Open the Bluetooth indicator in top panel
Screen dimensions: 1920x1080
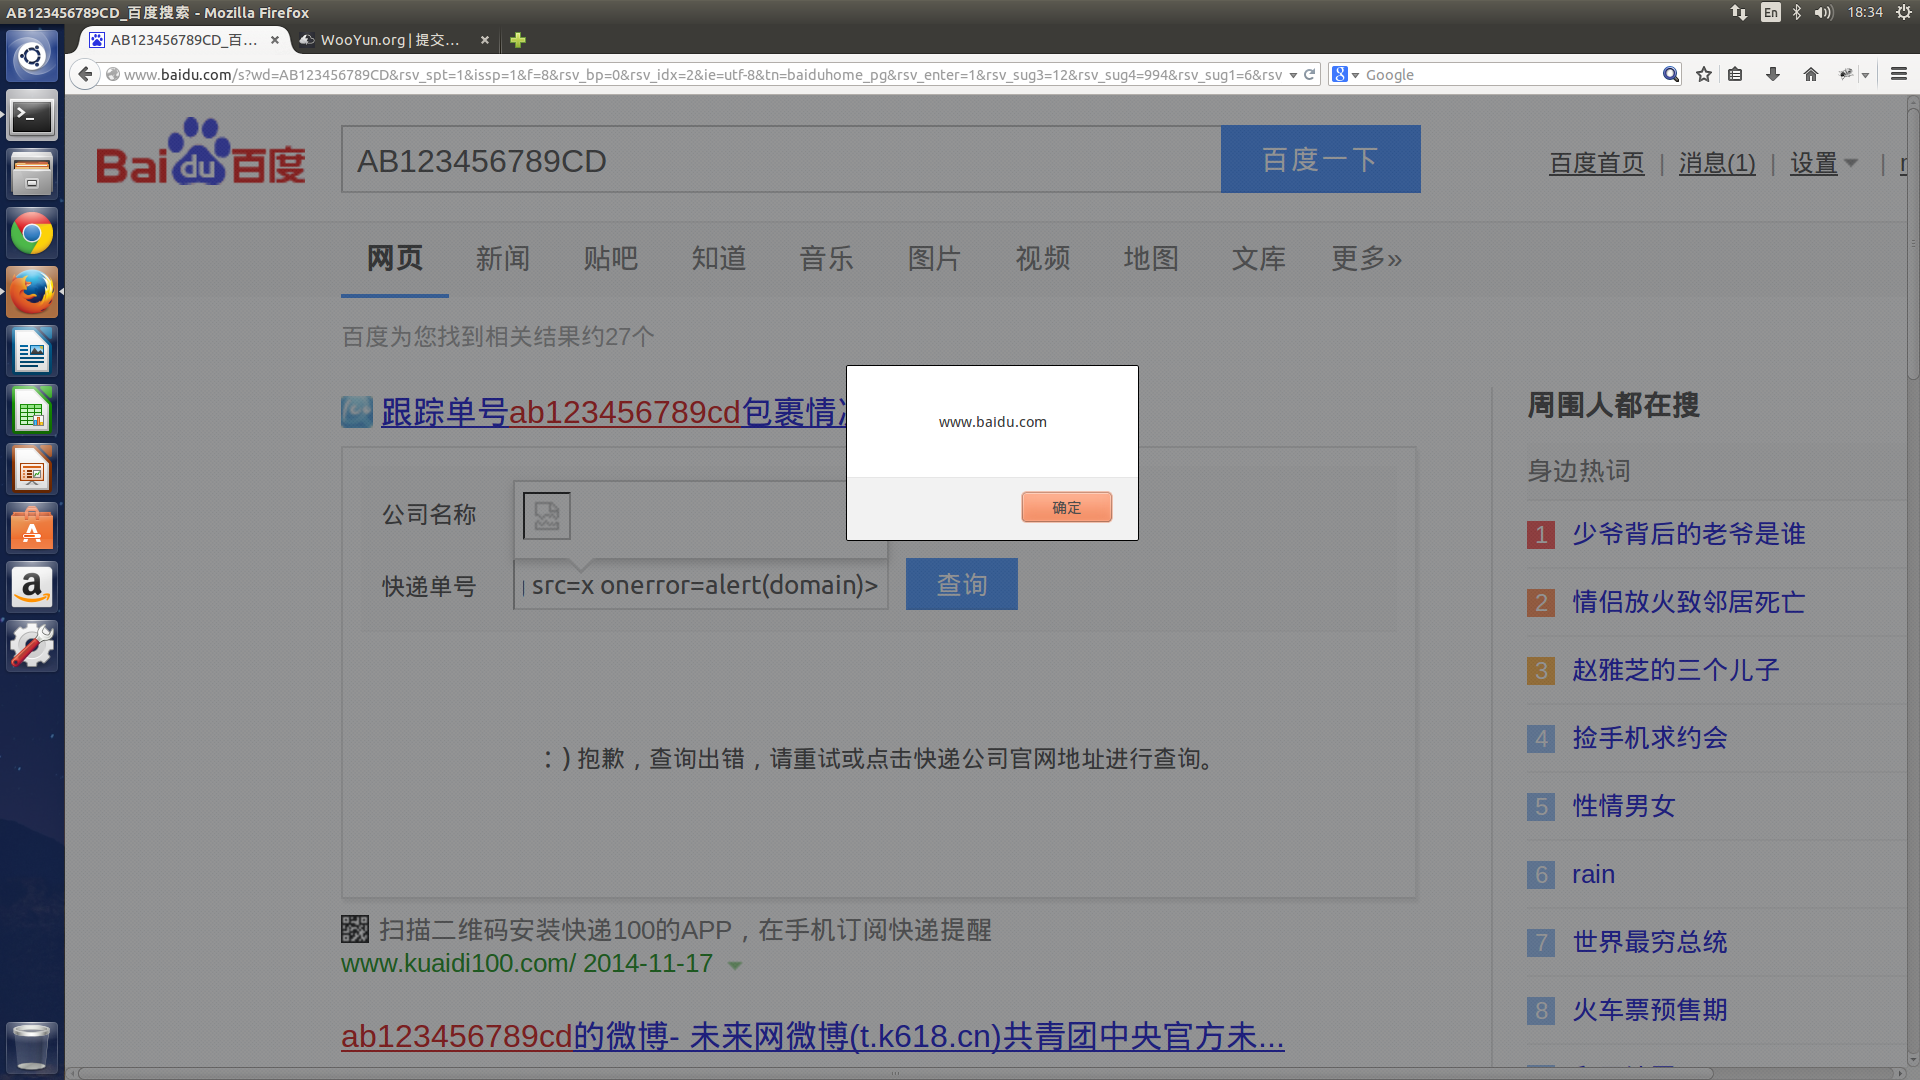click(1797, 12)
